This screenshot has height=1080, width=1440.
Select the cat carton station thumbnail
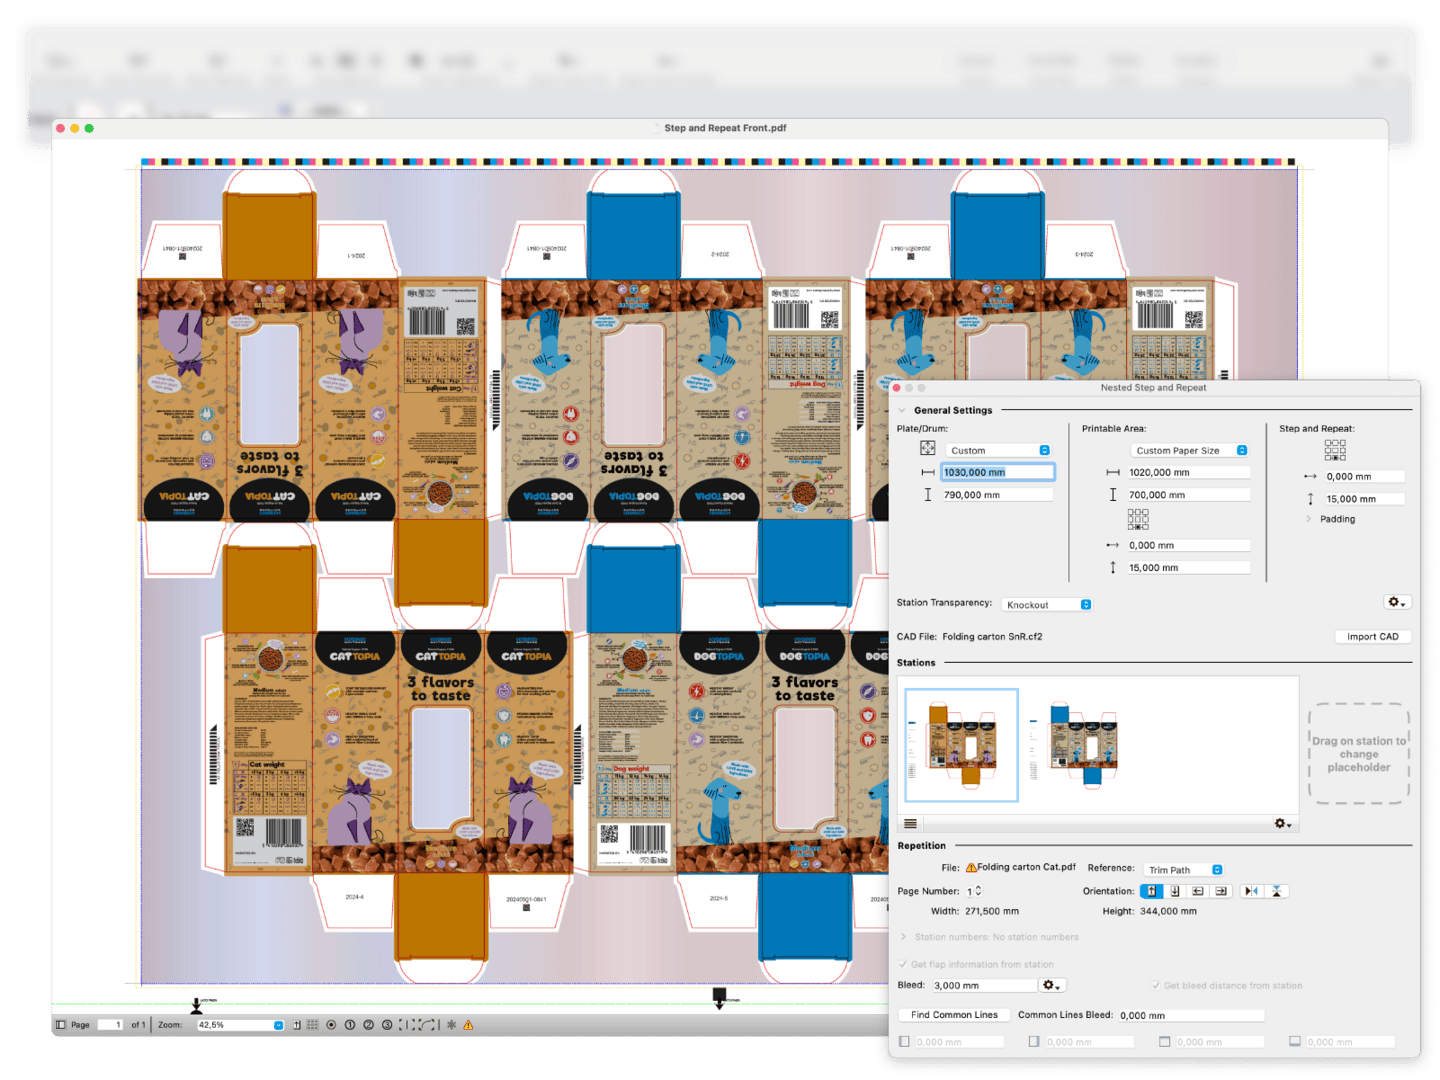coord(961,745)
